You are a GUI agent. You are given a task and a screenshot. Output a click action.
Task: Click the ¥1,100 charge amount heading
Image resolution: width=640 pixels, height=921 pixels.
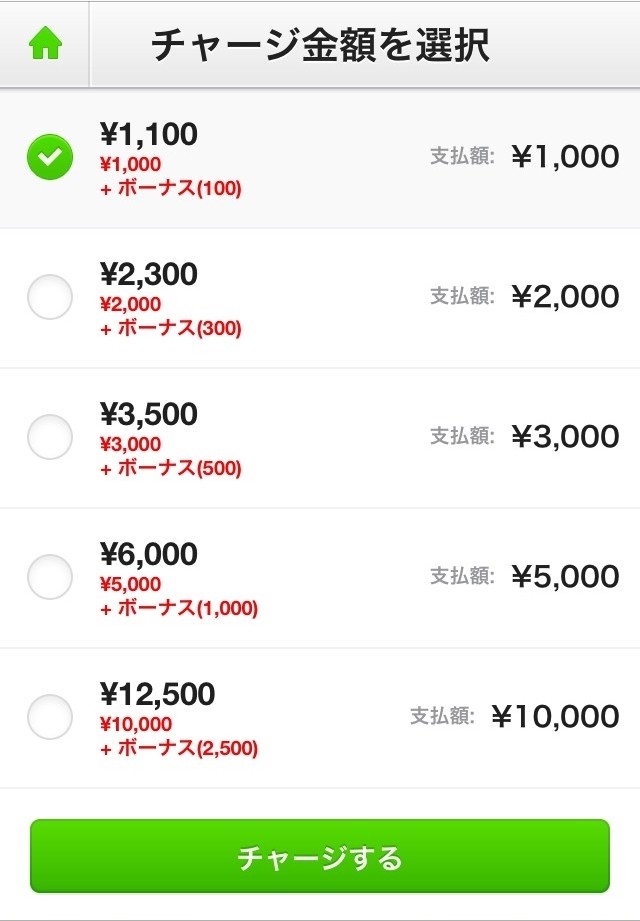149,134
